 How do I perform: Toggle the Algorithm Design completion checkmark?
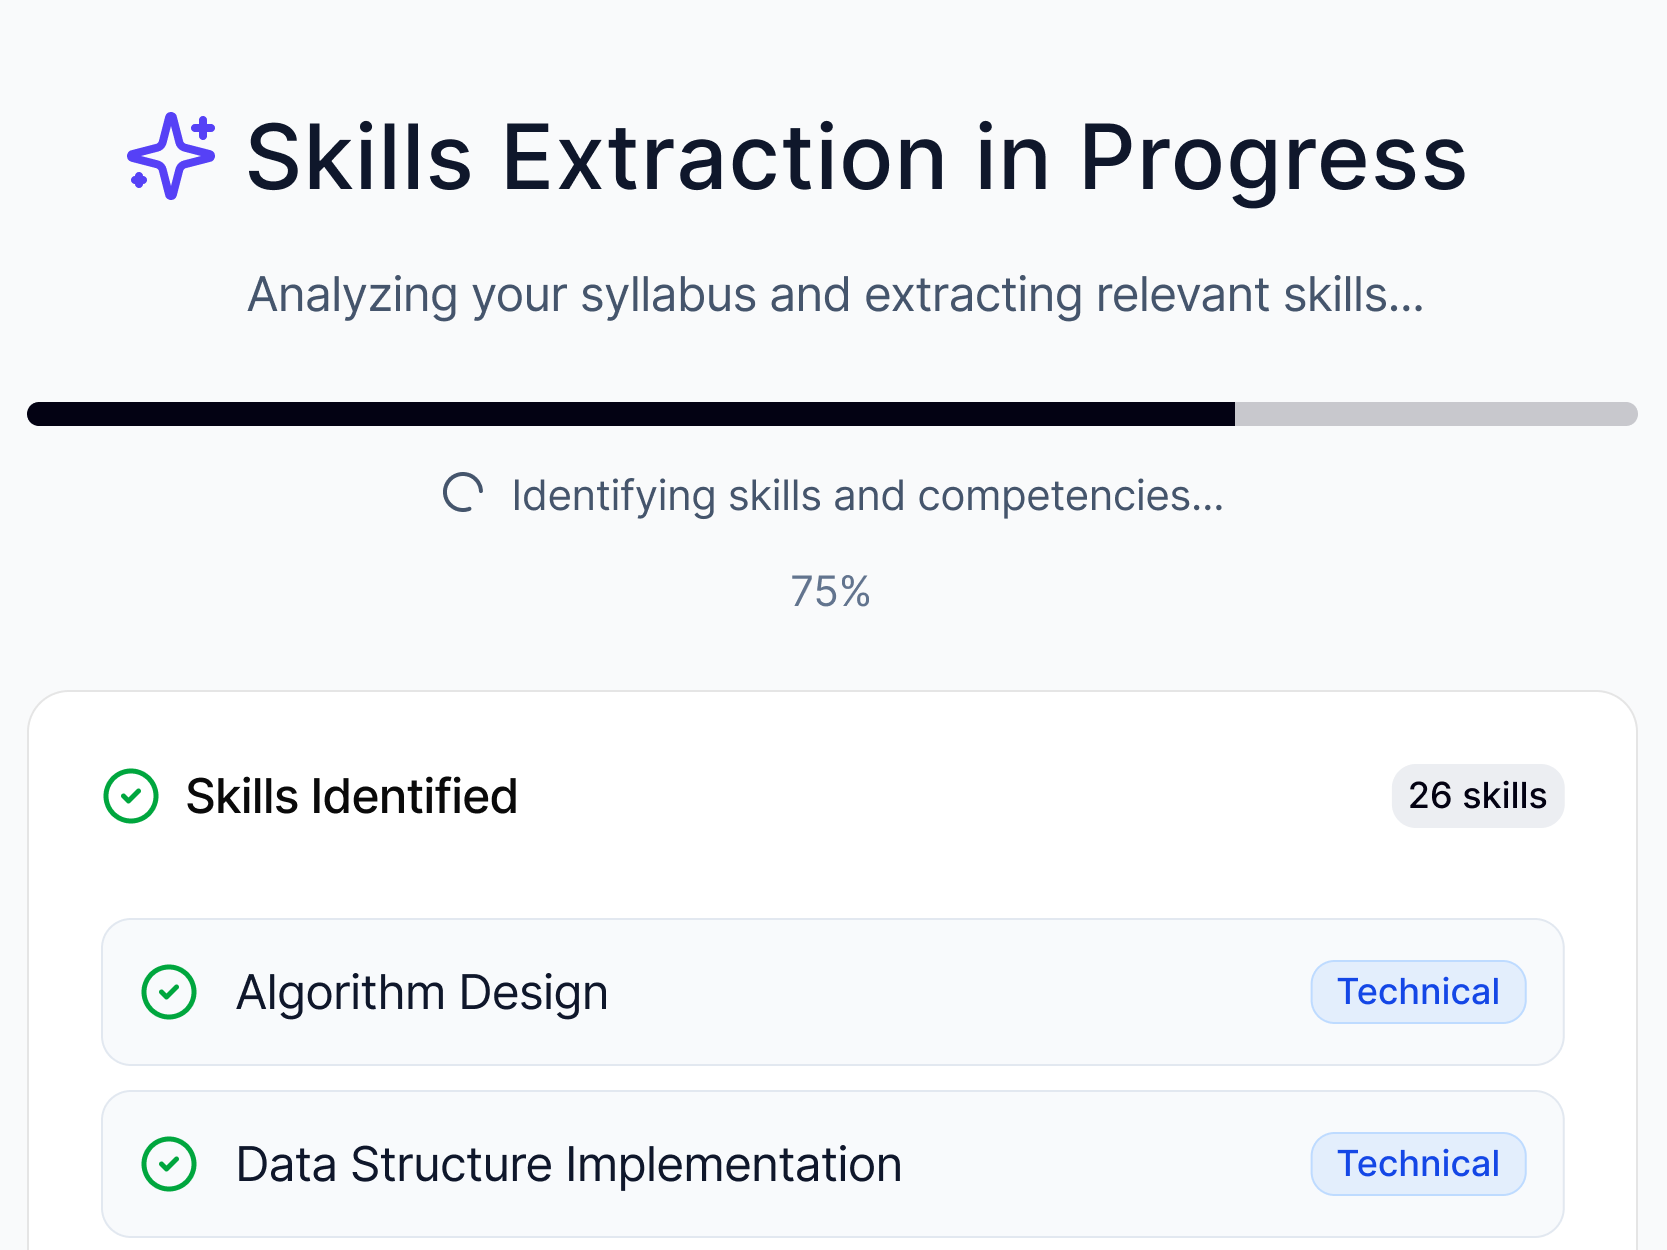tap(171, 991)
